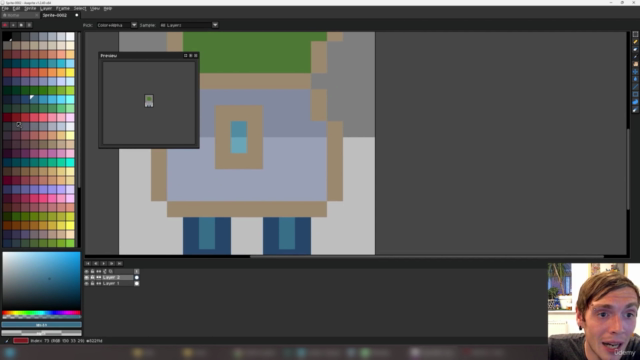Image resolution: width=640 pixels, height=360 pixels.
Task: Toggle continuous cels in timeline header
Action: coord(98,271)
